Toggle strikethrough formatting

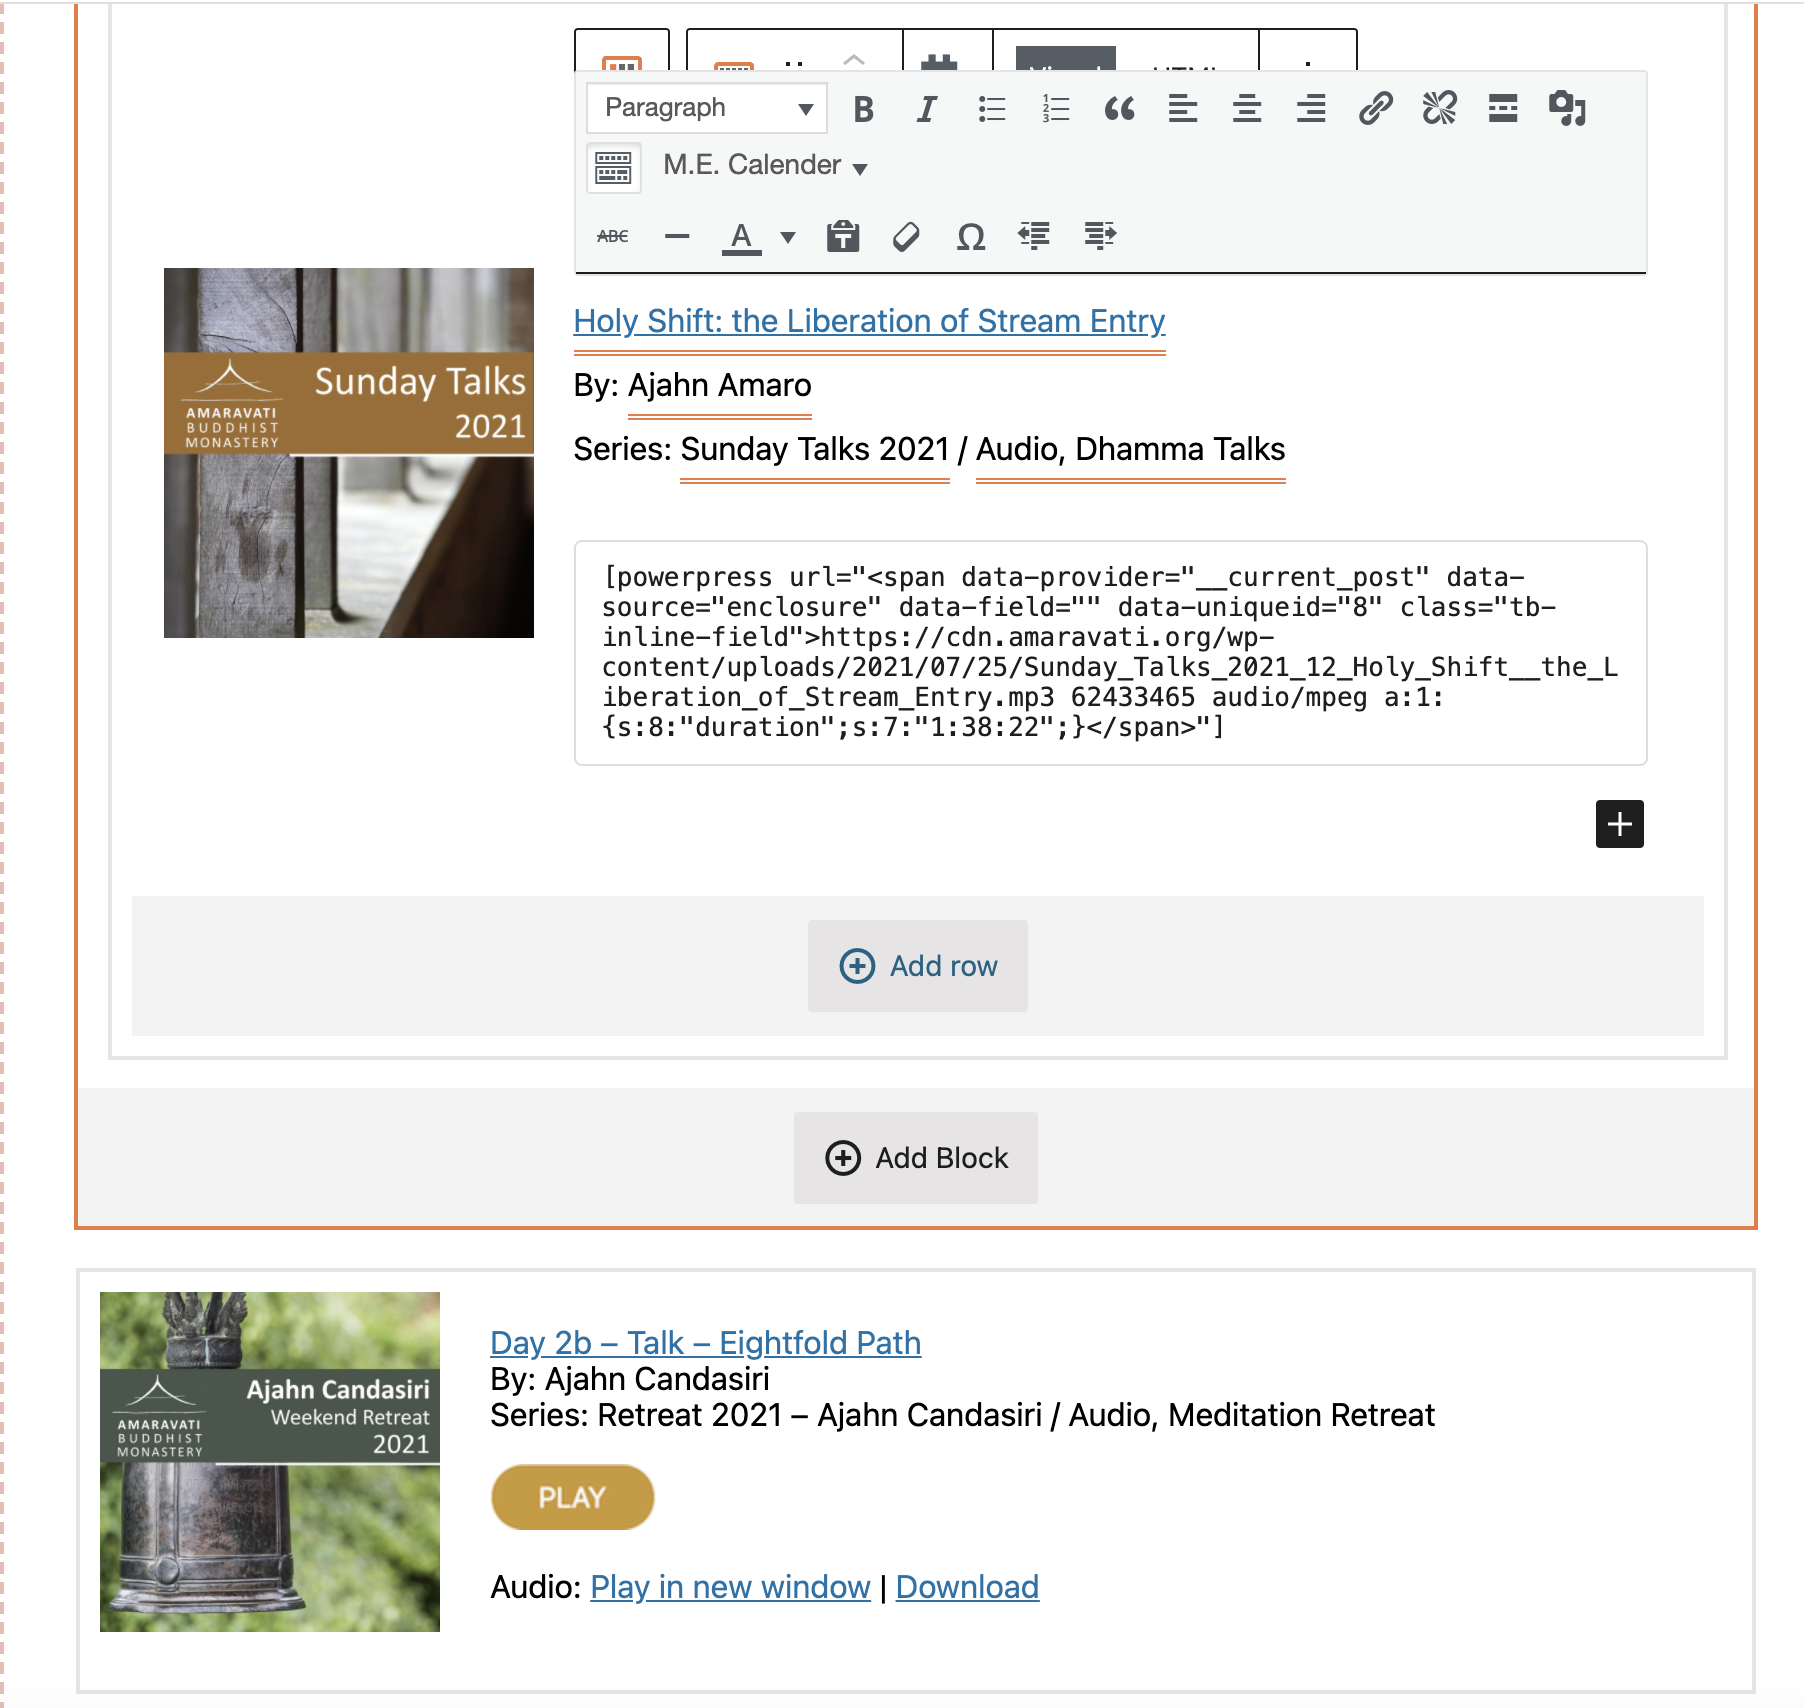(x=613, y=236)
